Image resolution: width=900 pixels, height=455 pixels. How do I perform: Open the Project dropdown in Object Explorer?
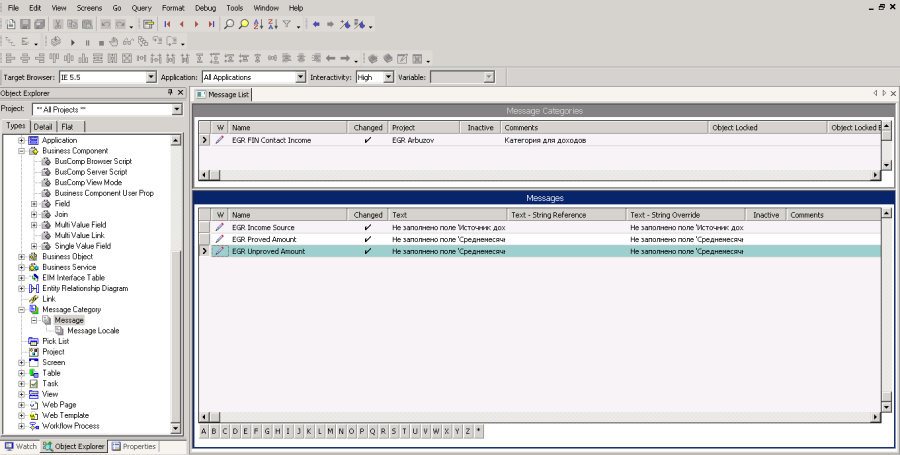[176, 109]
